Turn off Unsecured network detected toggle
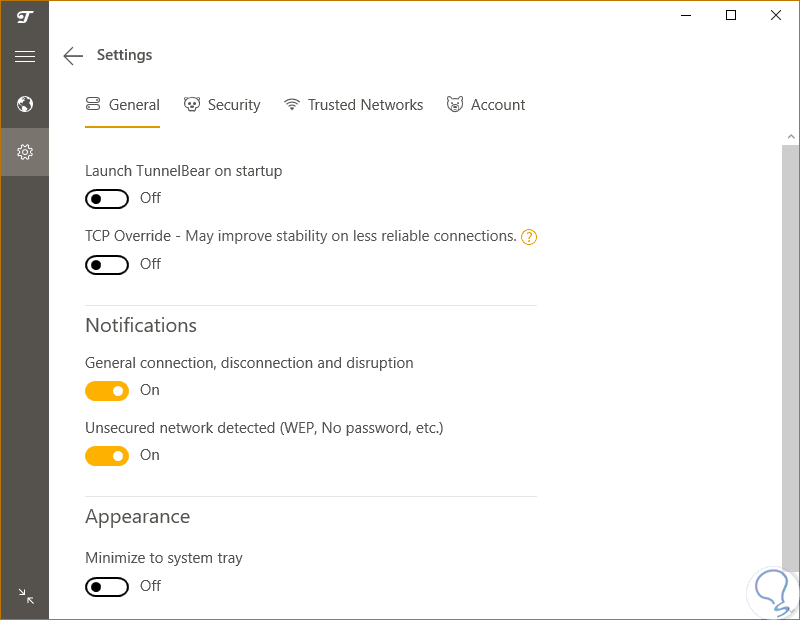The image size is (800, 620). (x=107, y=456)
